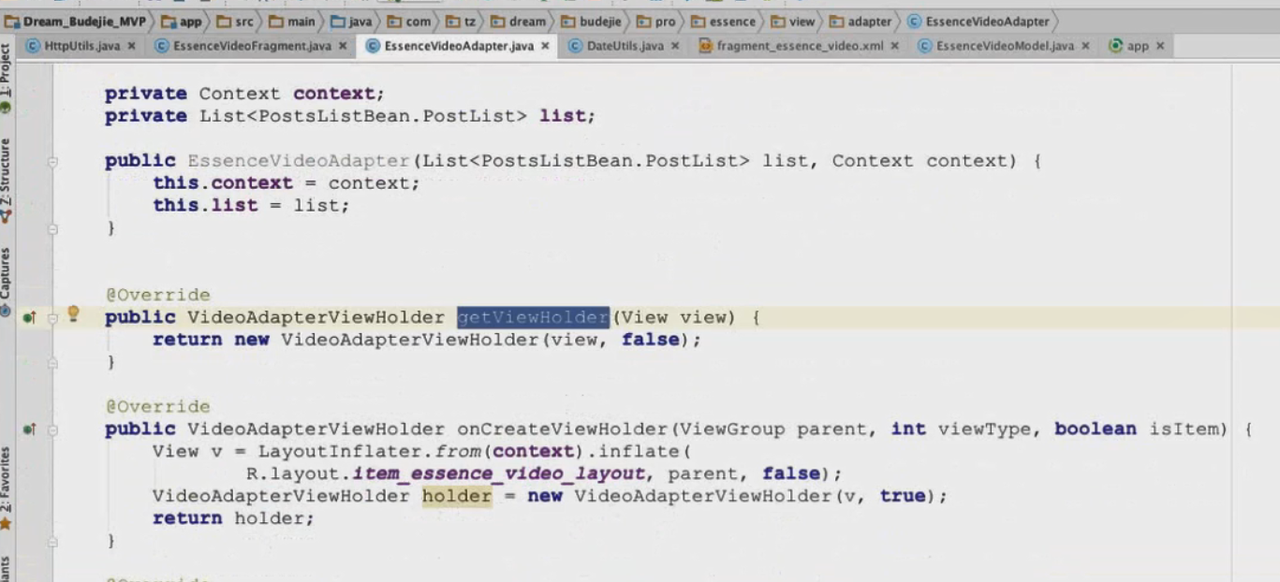The height and width of the screenshot is (582, 1280).
Task: Open the Captures tool window
Action: click(x=6, y=281)
